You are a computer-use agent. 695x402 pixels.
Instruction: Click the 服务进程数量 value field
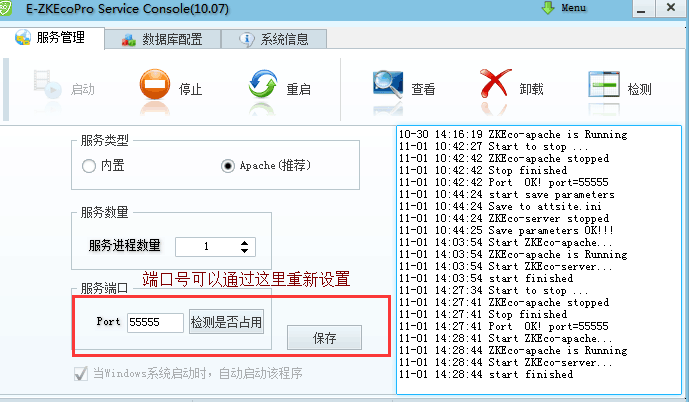tap(207, 247)
